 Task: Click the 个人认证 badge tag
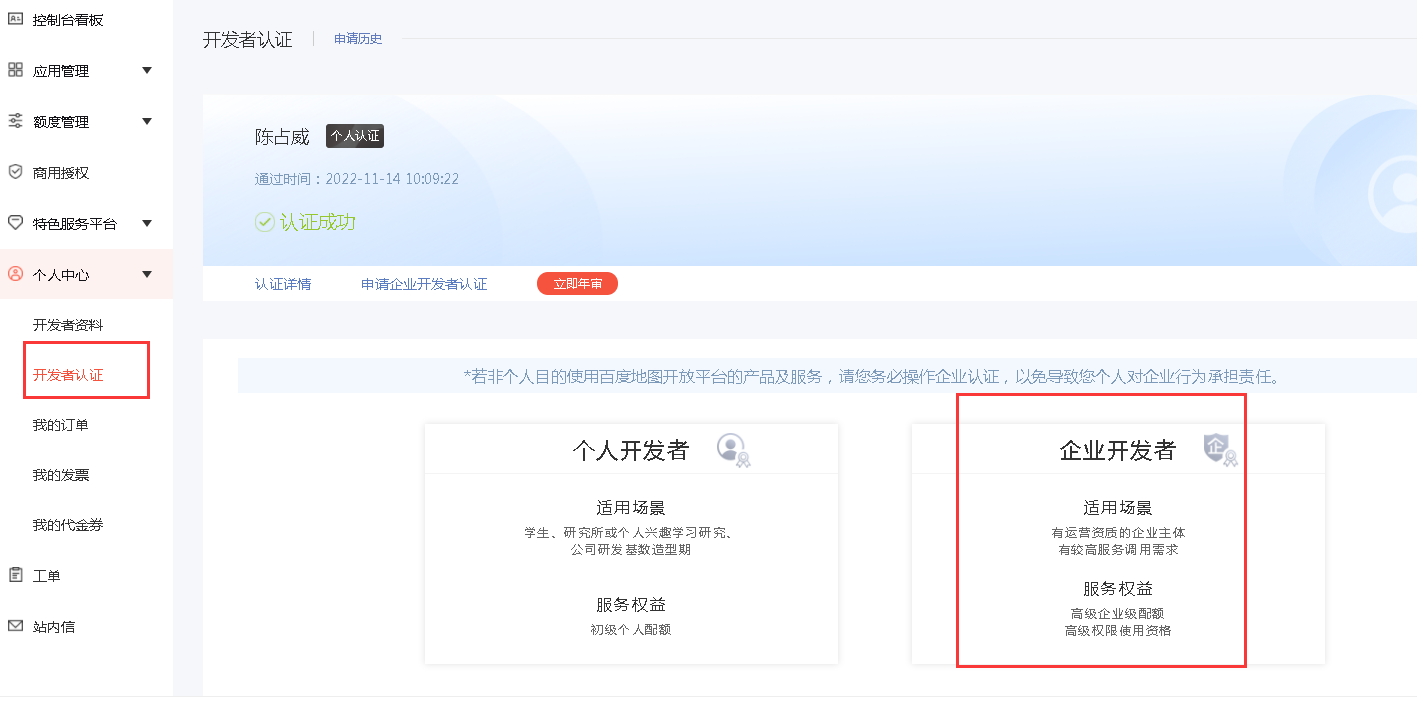pyautogui.click(x=355, y=136)
